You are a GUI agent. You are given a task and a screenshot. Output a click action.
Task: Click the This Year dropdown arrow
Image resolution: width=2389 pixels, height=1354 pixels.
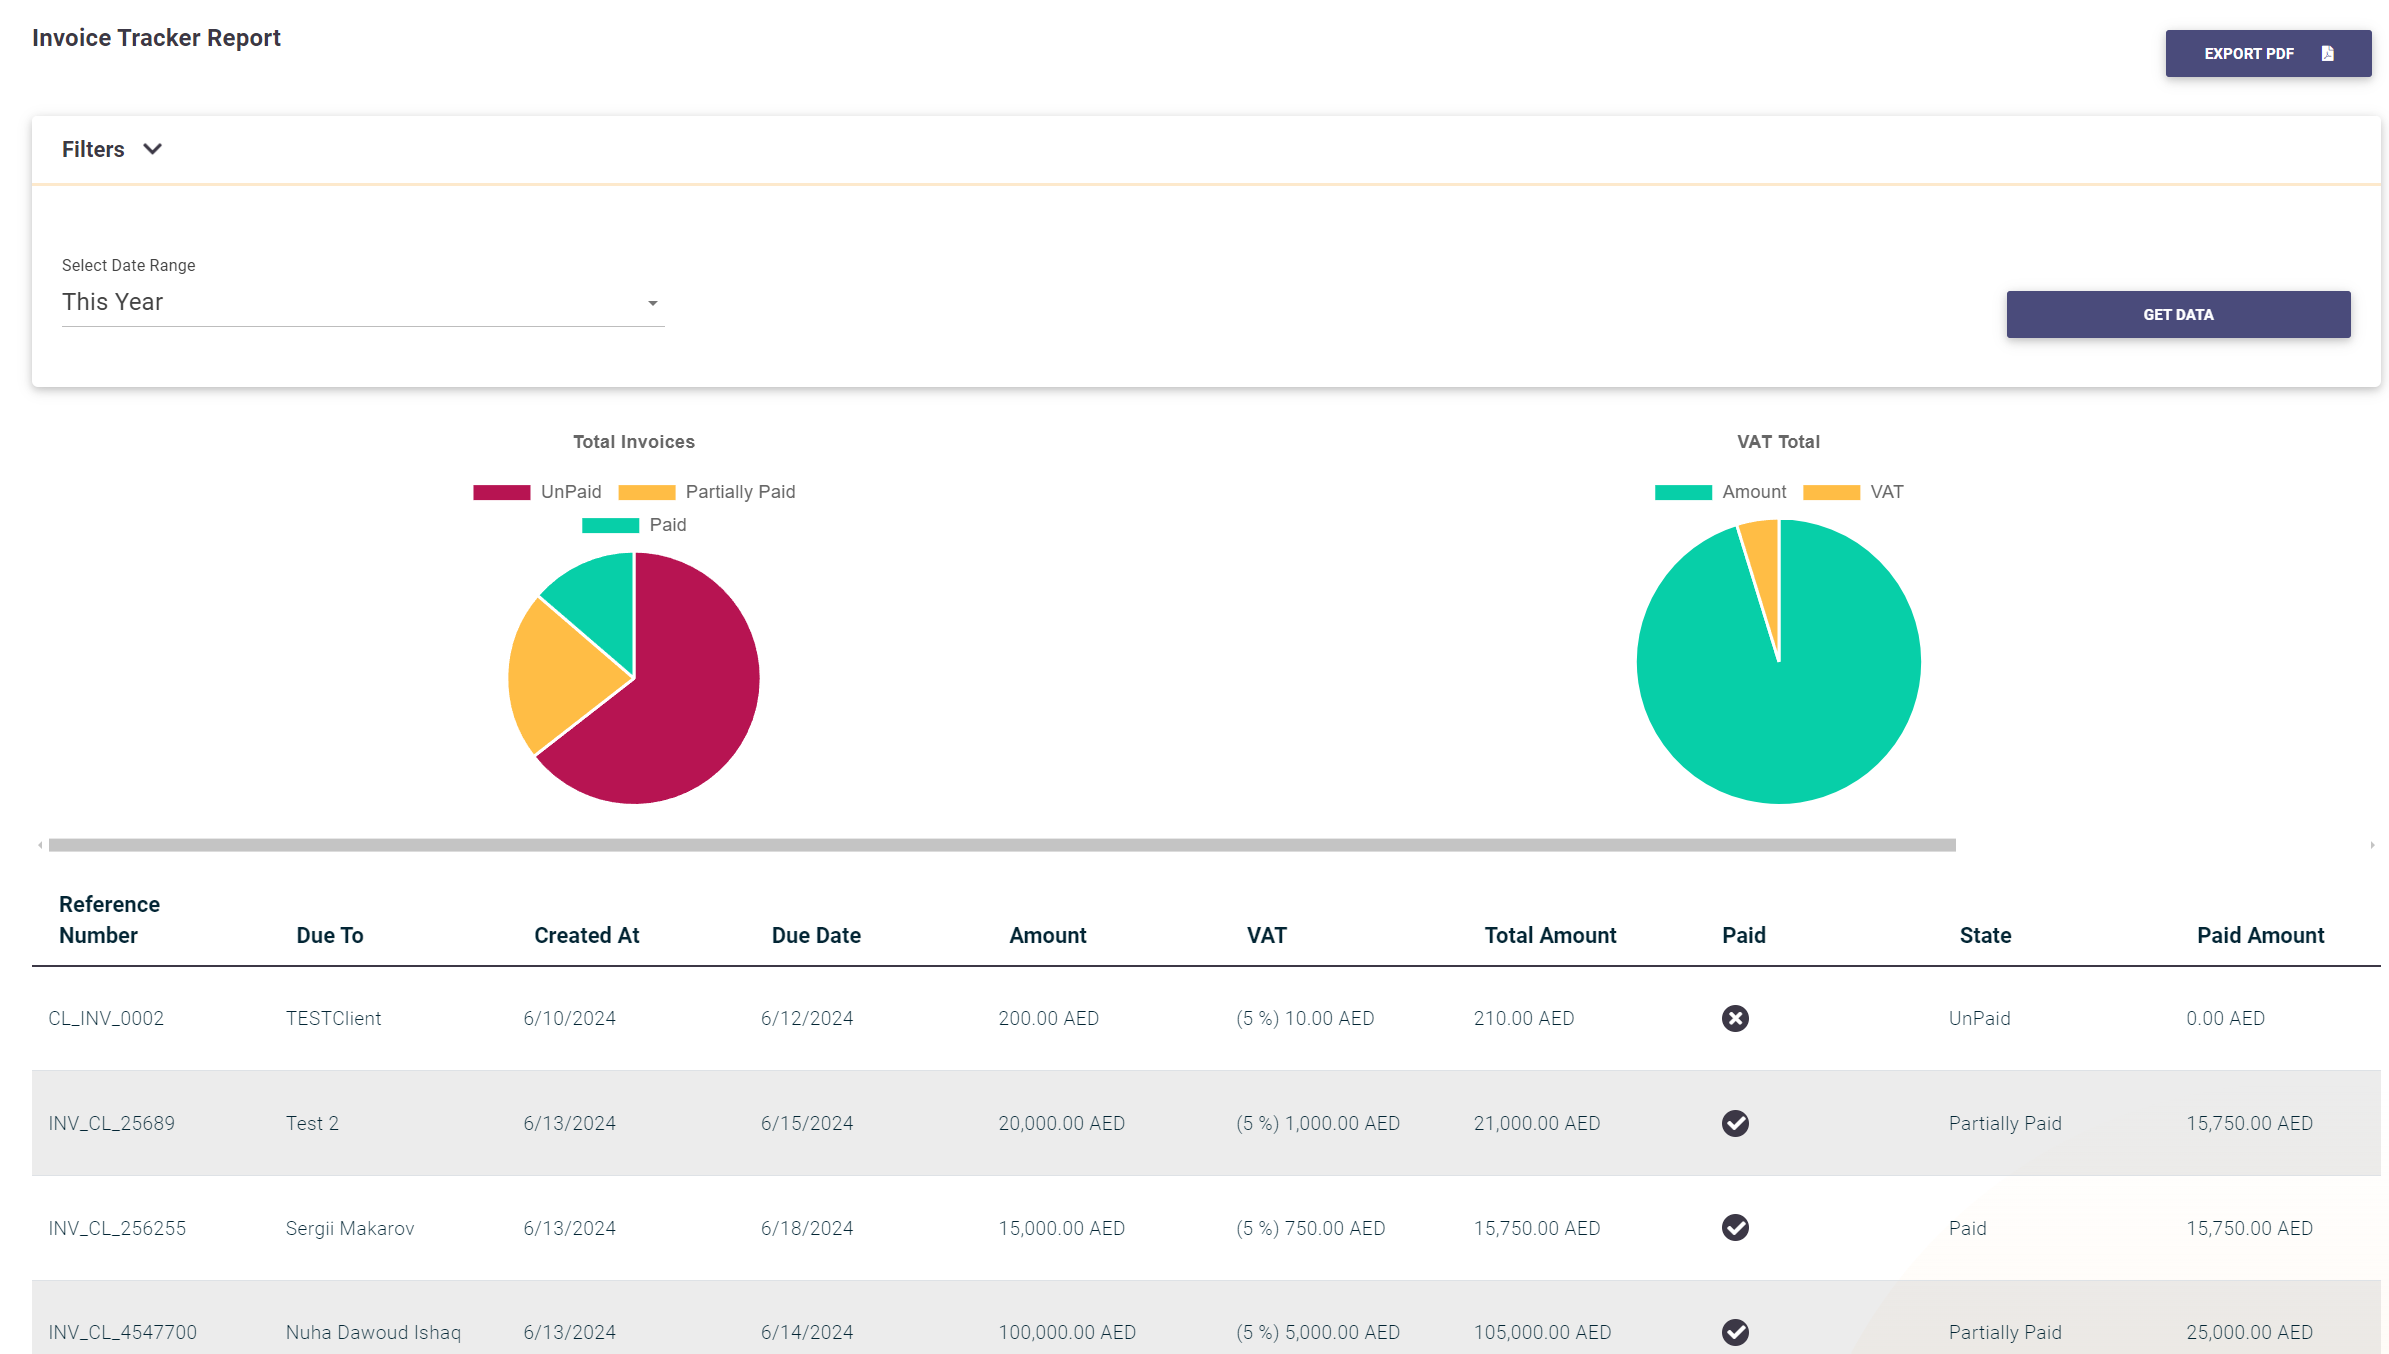(x=652, y=303)
